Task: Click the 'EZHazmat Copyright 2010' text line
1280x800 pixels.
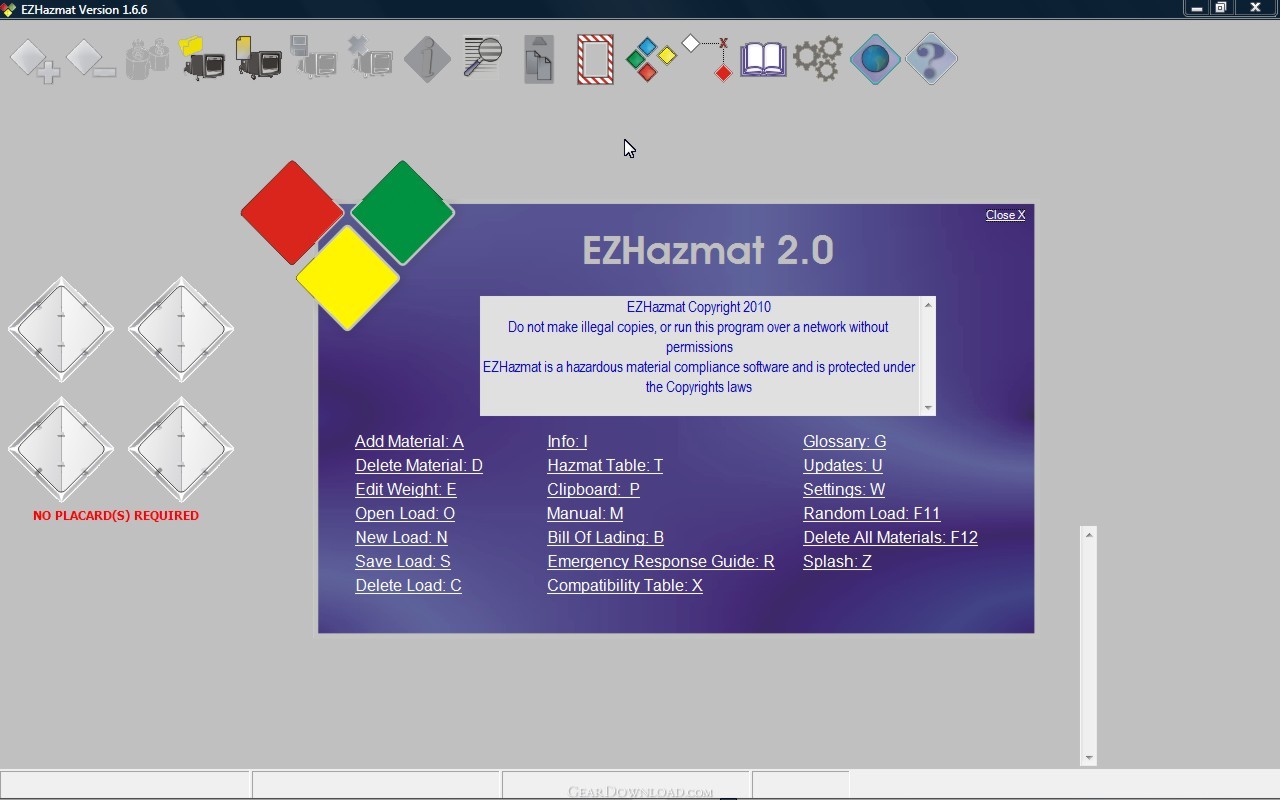Action: (699, 307)
